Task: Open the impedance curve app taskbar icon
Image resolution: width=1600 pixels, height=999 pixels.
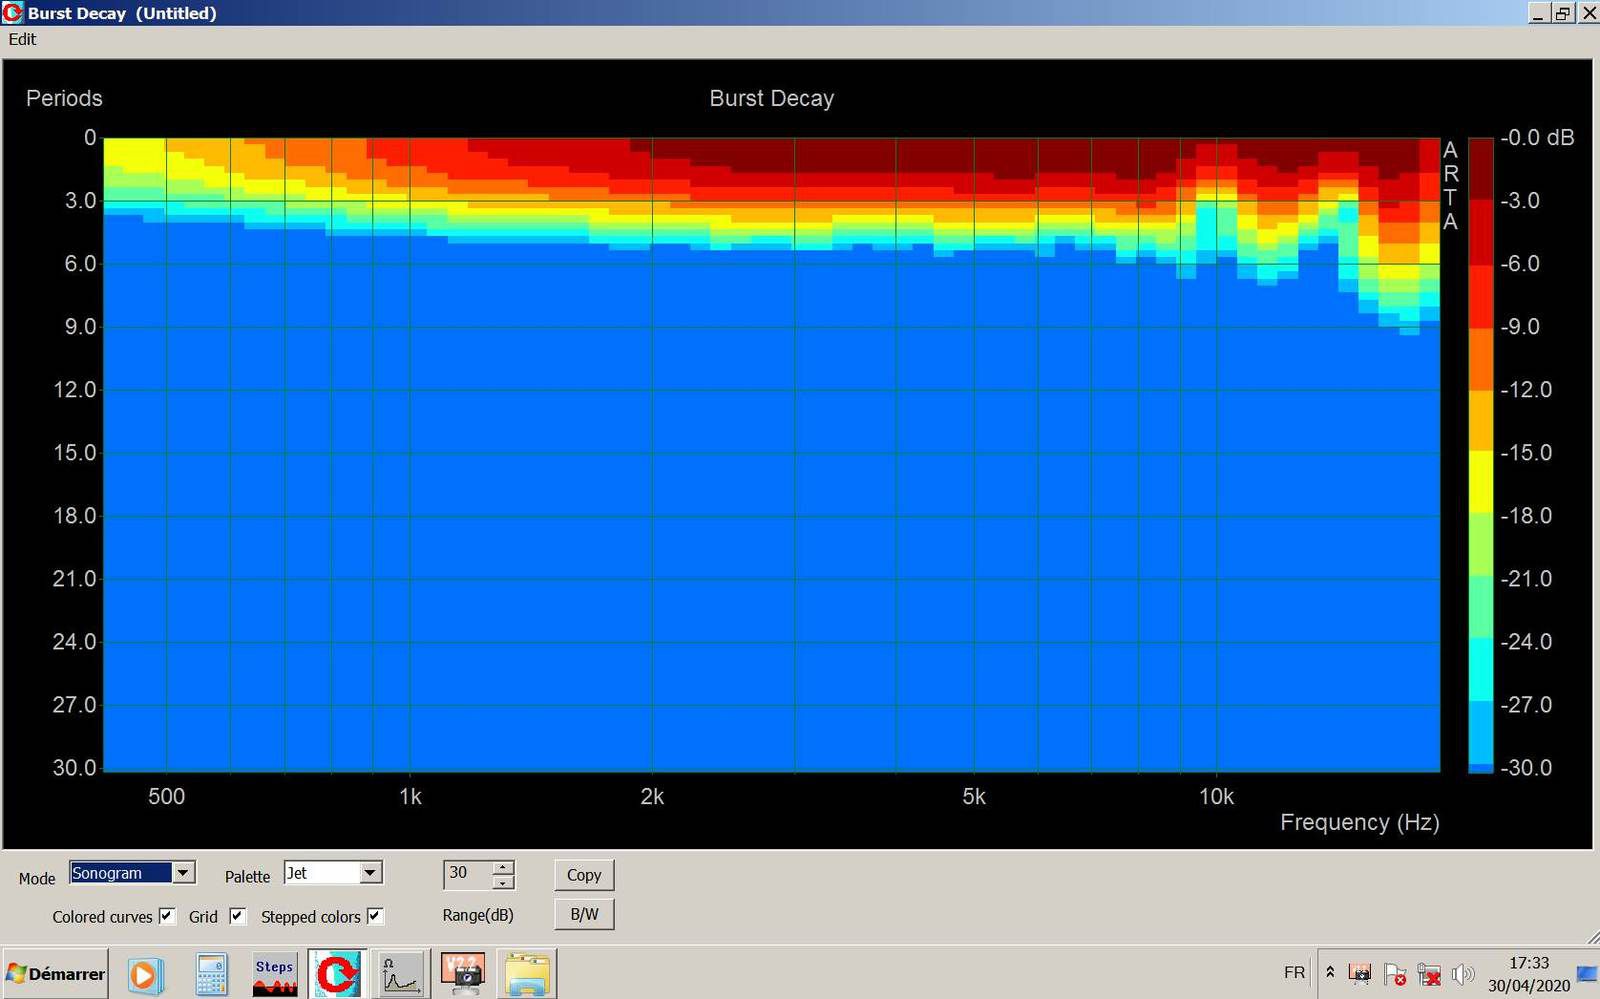Action: click(x=400, y=975)
